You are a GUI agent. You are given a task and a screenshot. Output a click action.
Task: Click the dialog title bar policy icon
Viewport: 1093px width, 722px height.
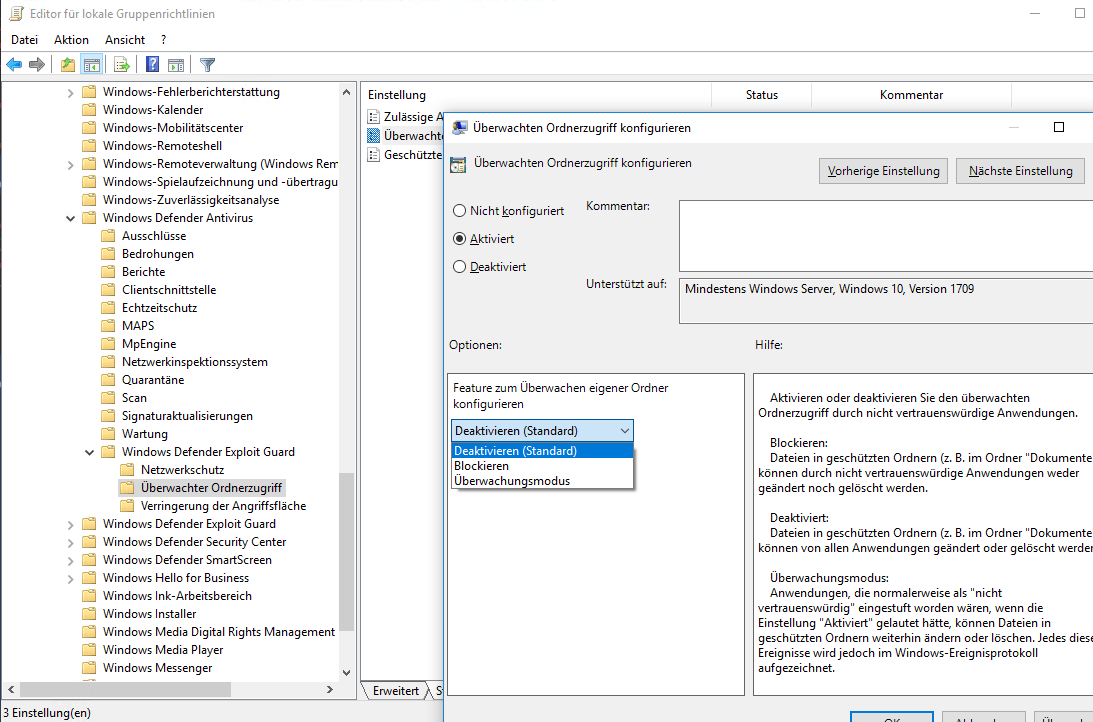[459, 128]
